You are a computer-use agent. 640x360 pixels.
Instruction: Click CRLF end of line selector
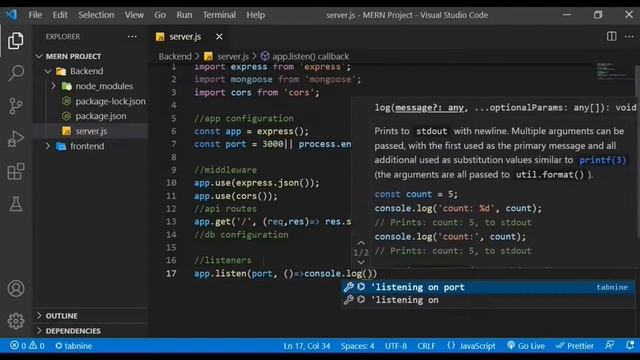(x=426, y=346)
